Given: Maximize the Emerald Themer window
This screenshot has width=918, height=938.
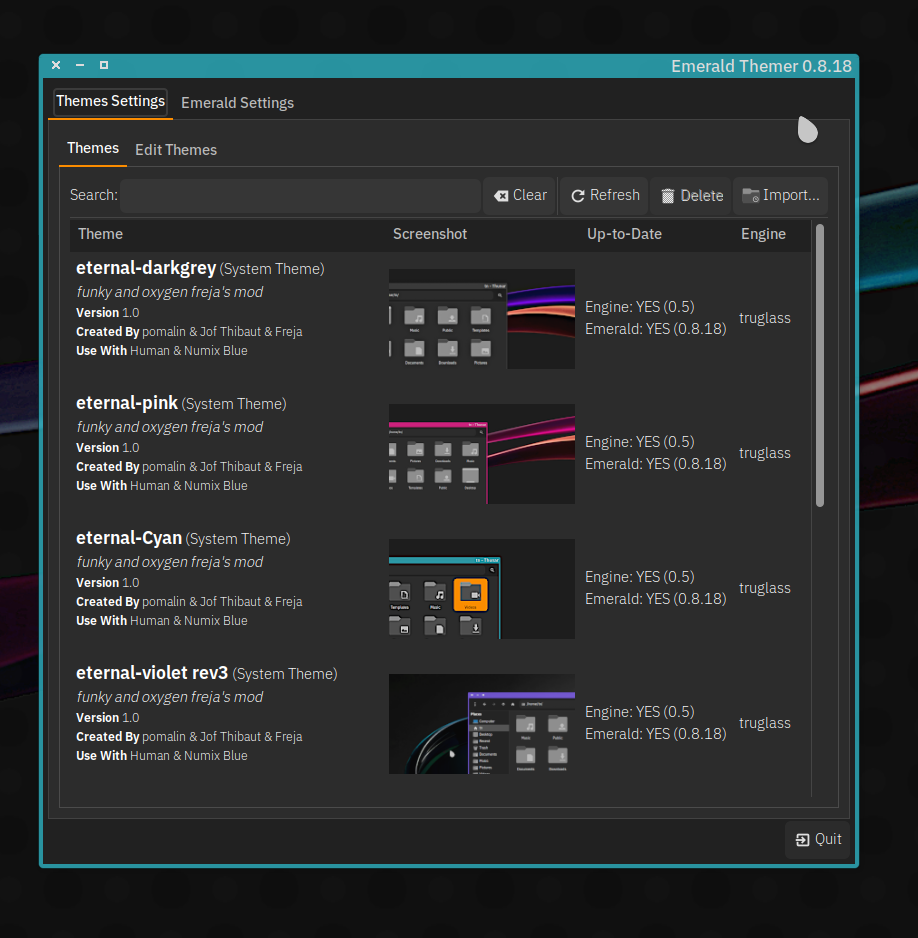Looking at the screenshot, I should click(x=104, y=65).
